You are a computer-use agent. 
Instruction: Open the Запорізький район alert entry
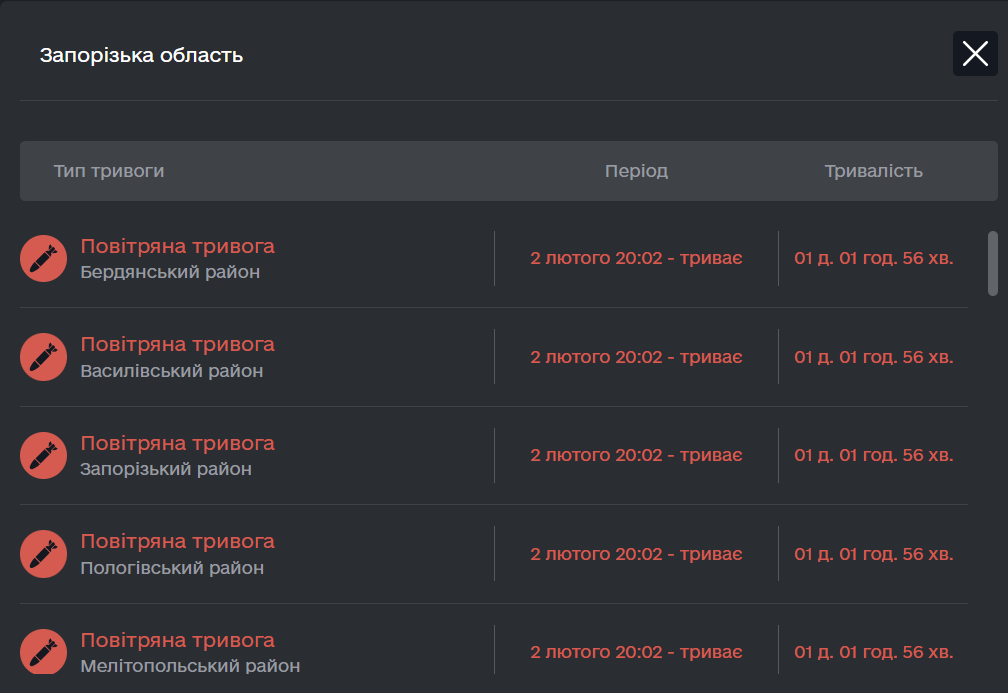click(177, 443)
